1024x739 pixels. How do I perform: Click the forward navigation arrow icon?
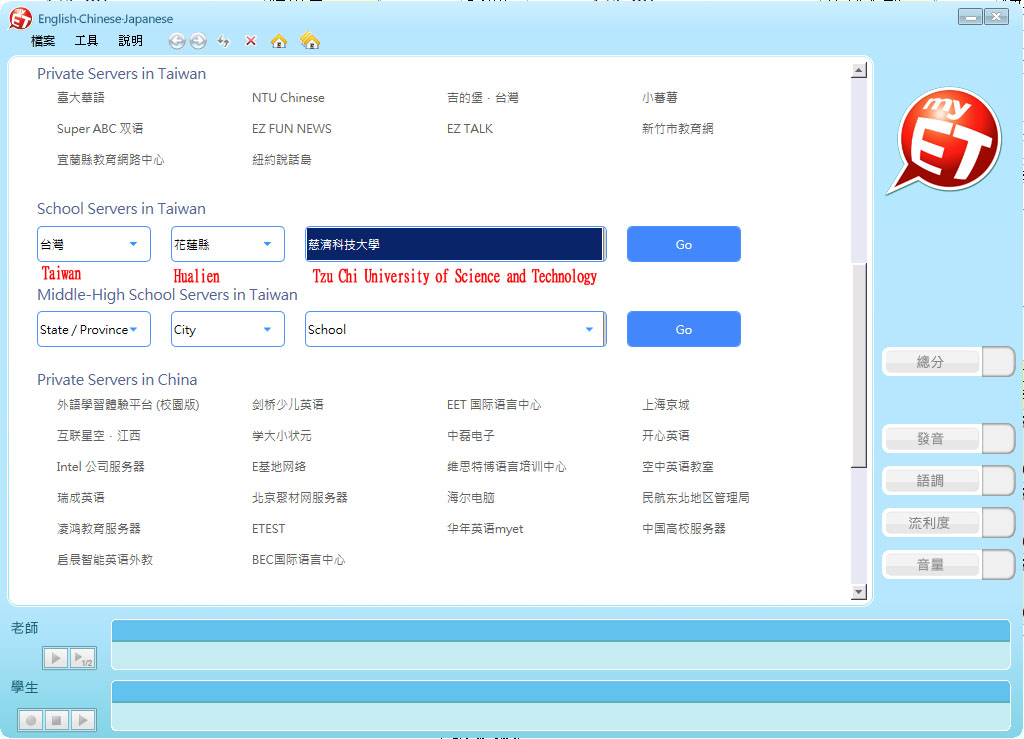coord(198,41)
